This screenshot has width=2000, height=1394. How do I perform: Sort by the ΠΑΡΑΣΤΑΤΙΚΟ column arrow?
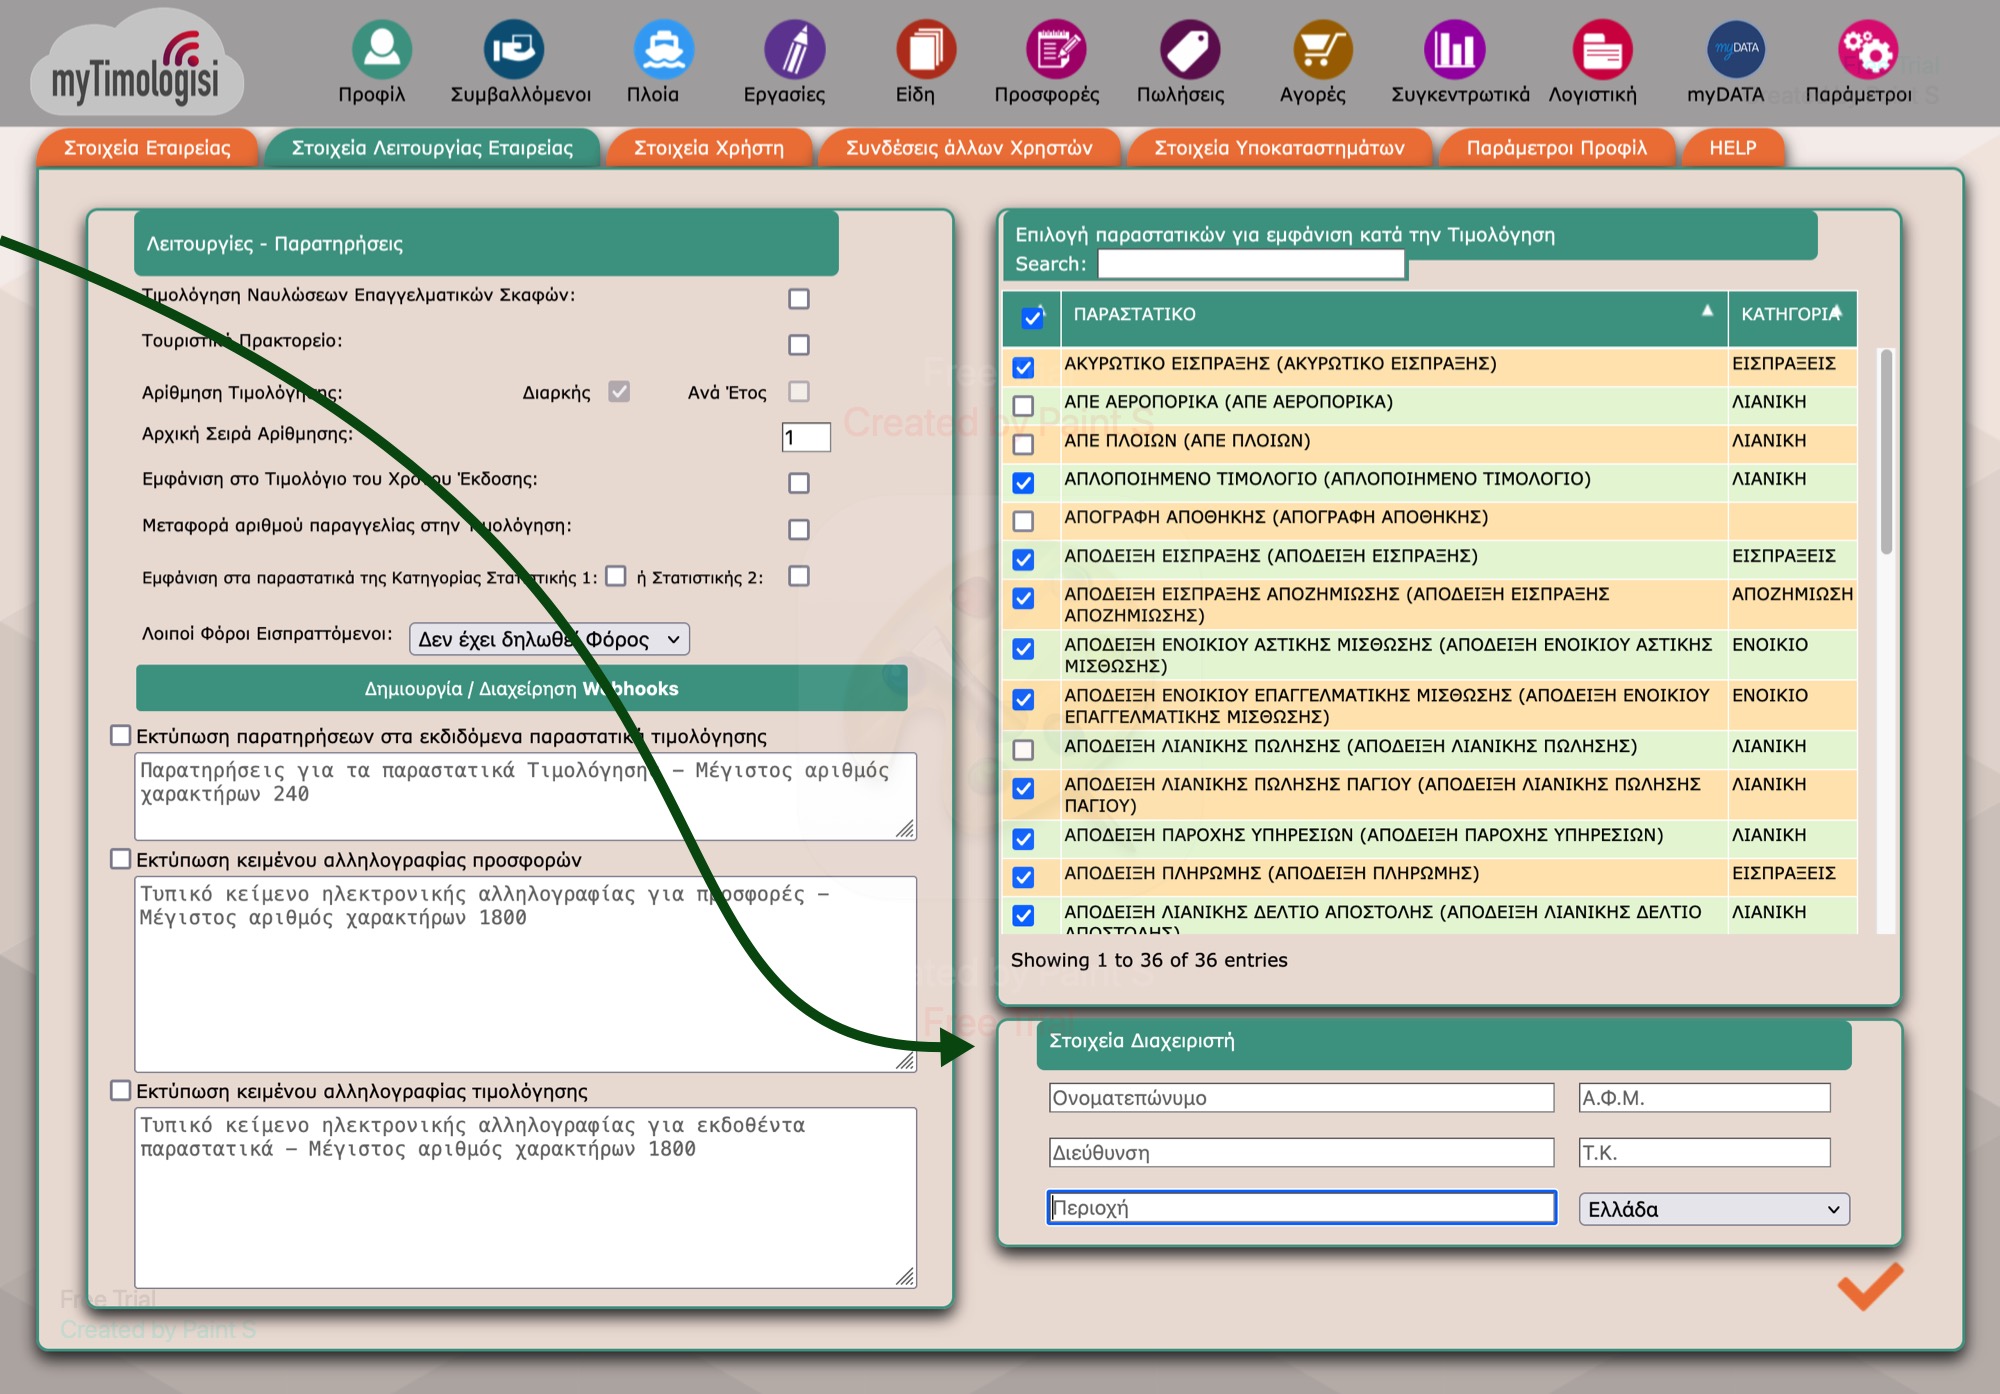[1707, 312]
